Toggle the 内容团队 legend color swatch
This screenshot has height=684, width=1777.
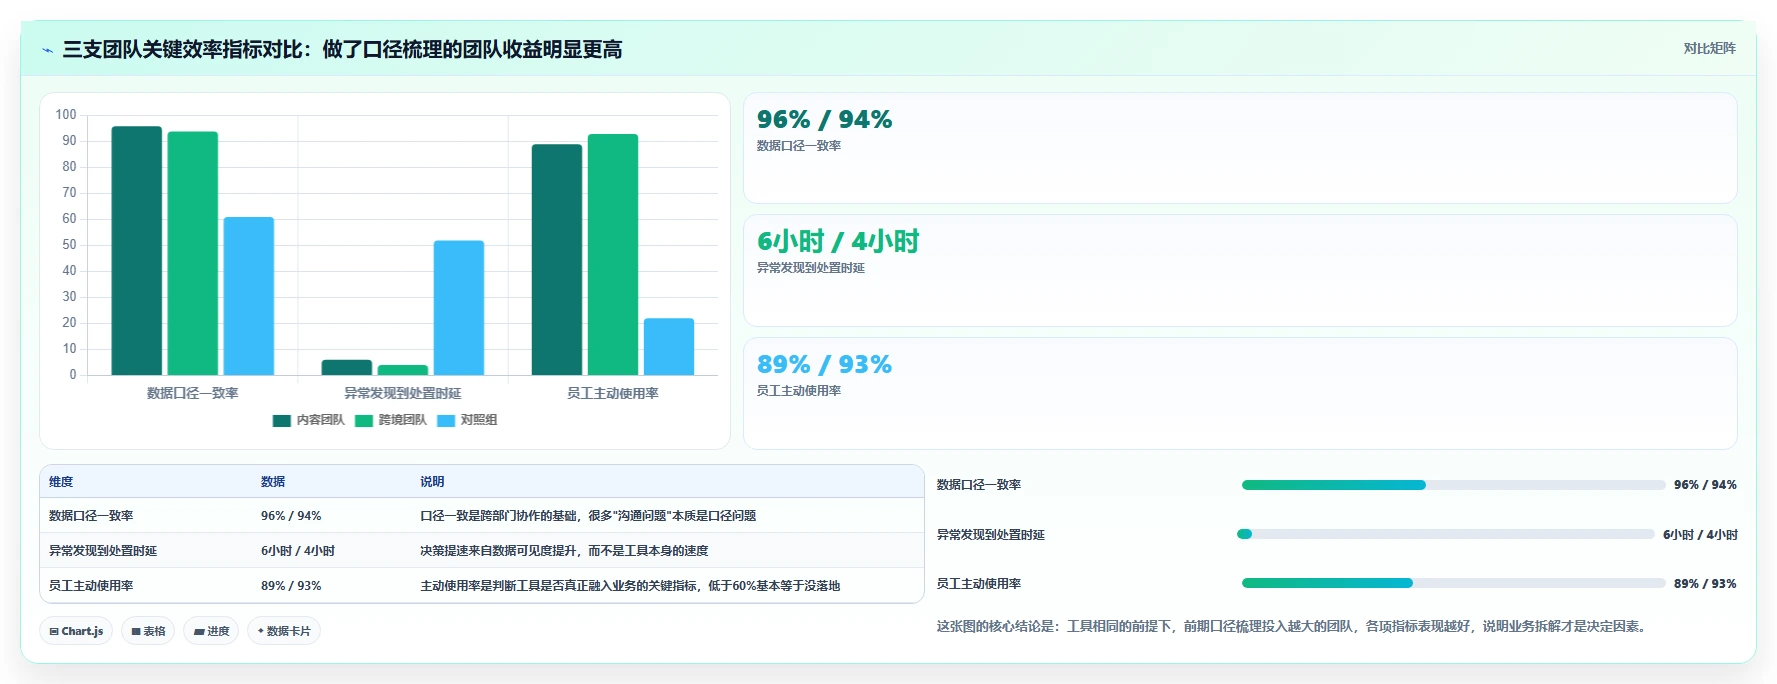click(282, 421)
